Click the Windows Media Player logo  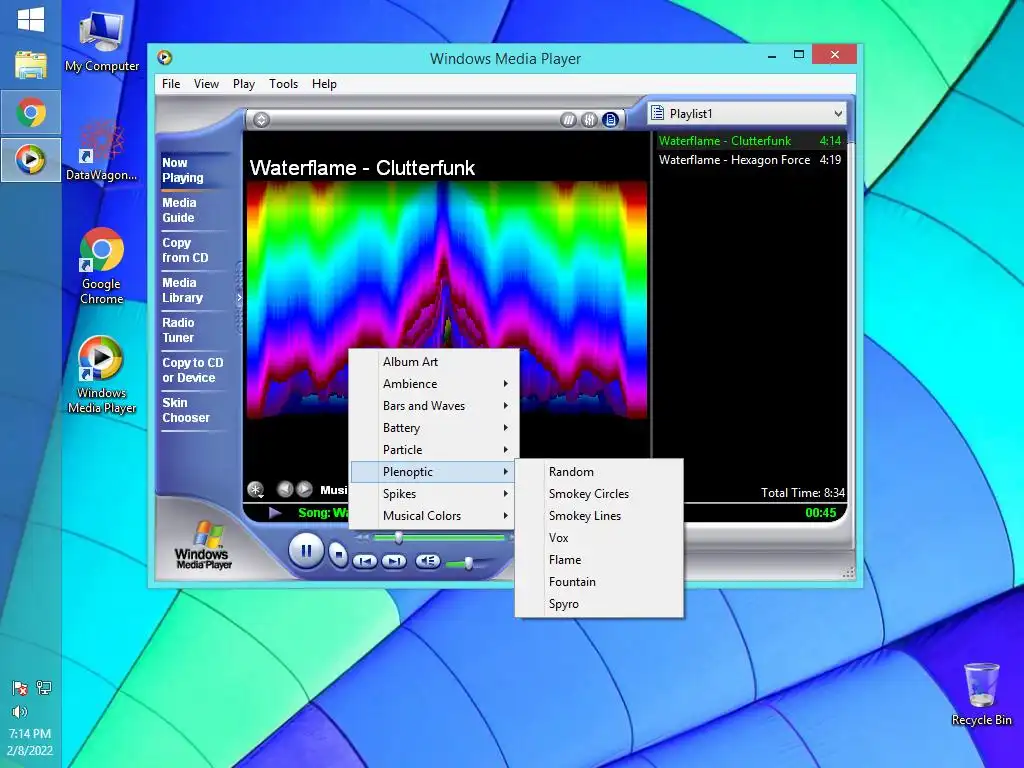[x=202, y=546]
